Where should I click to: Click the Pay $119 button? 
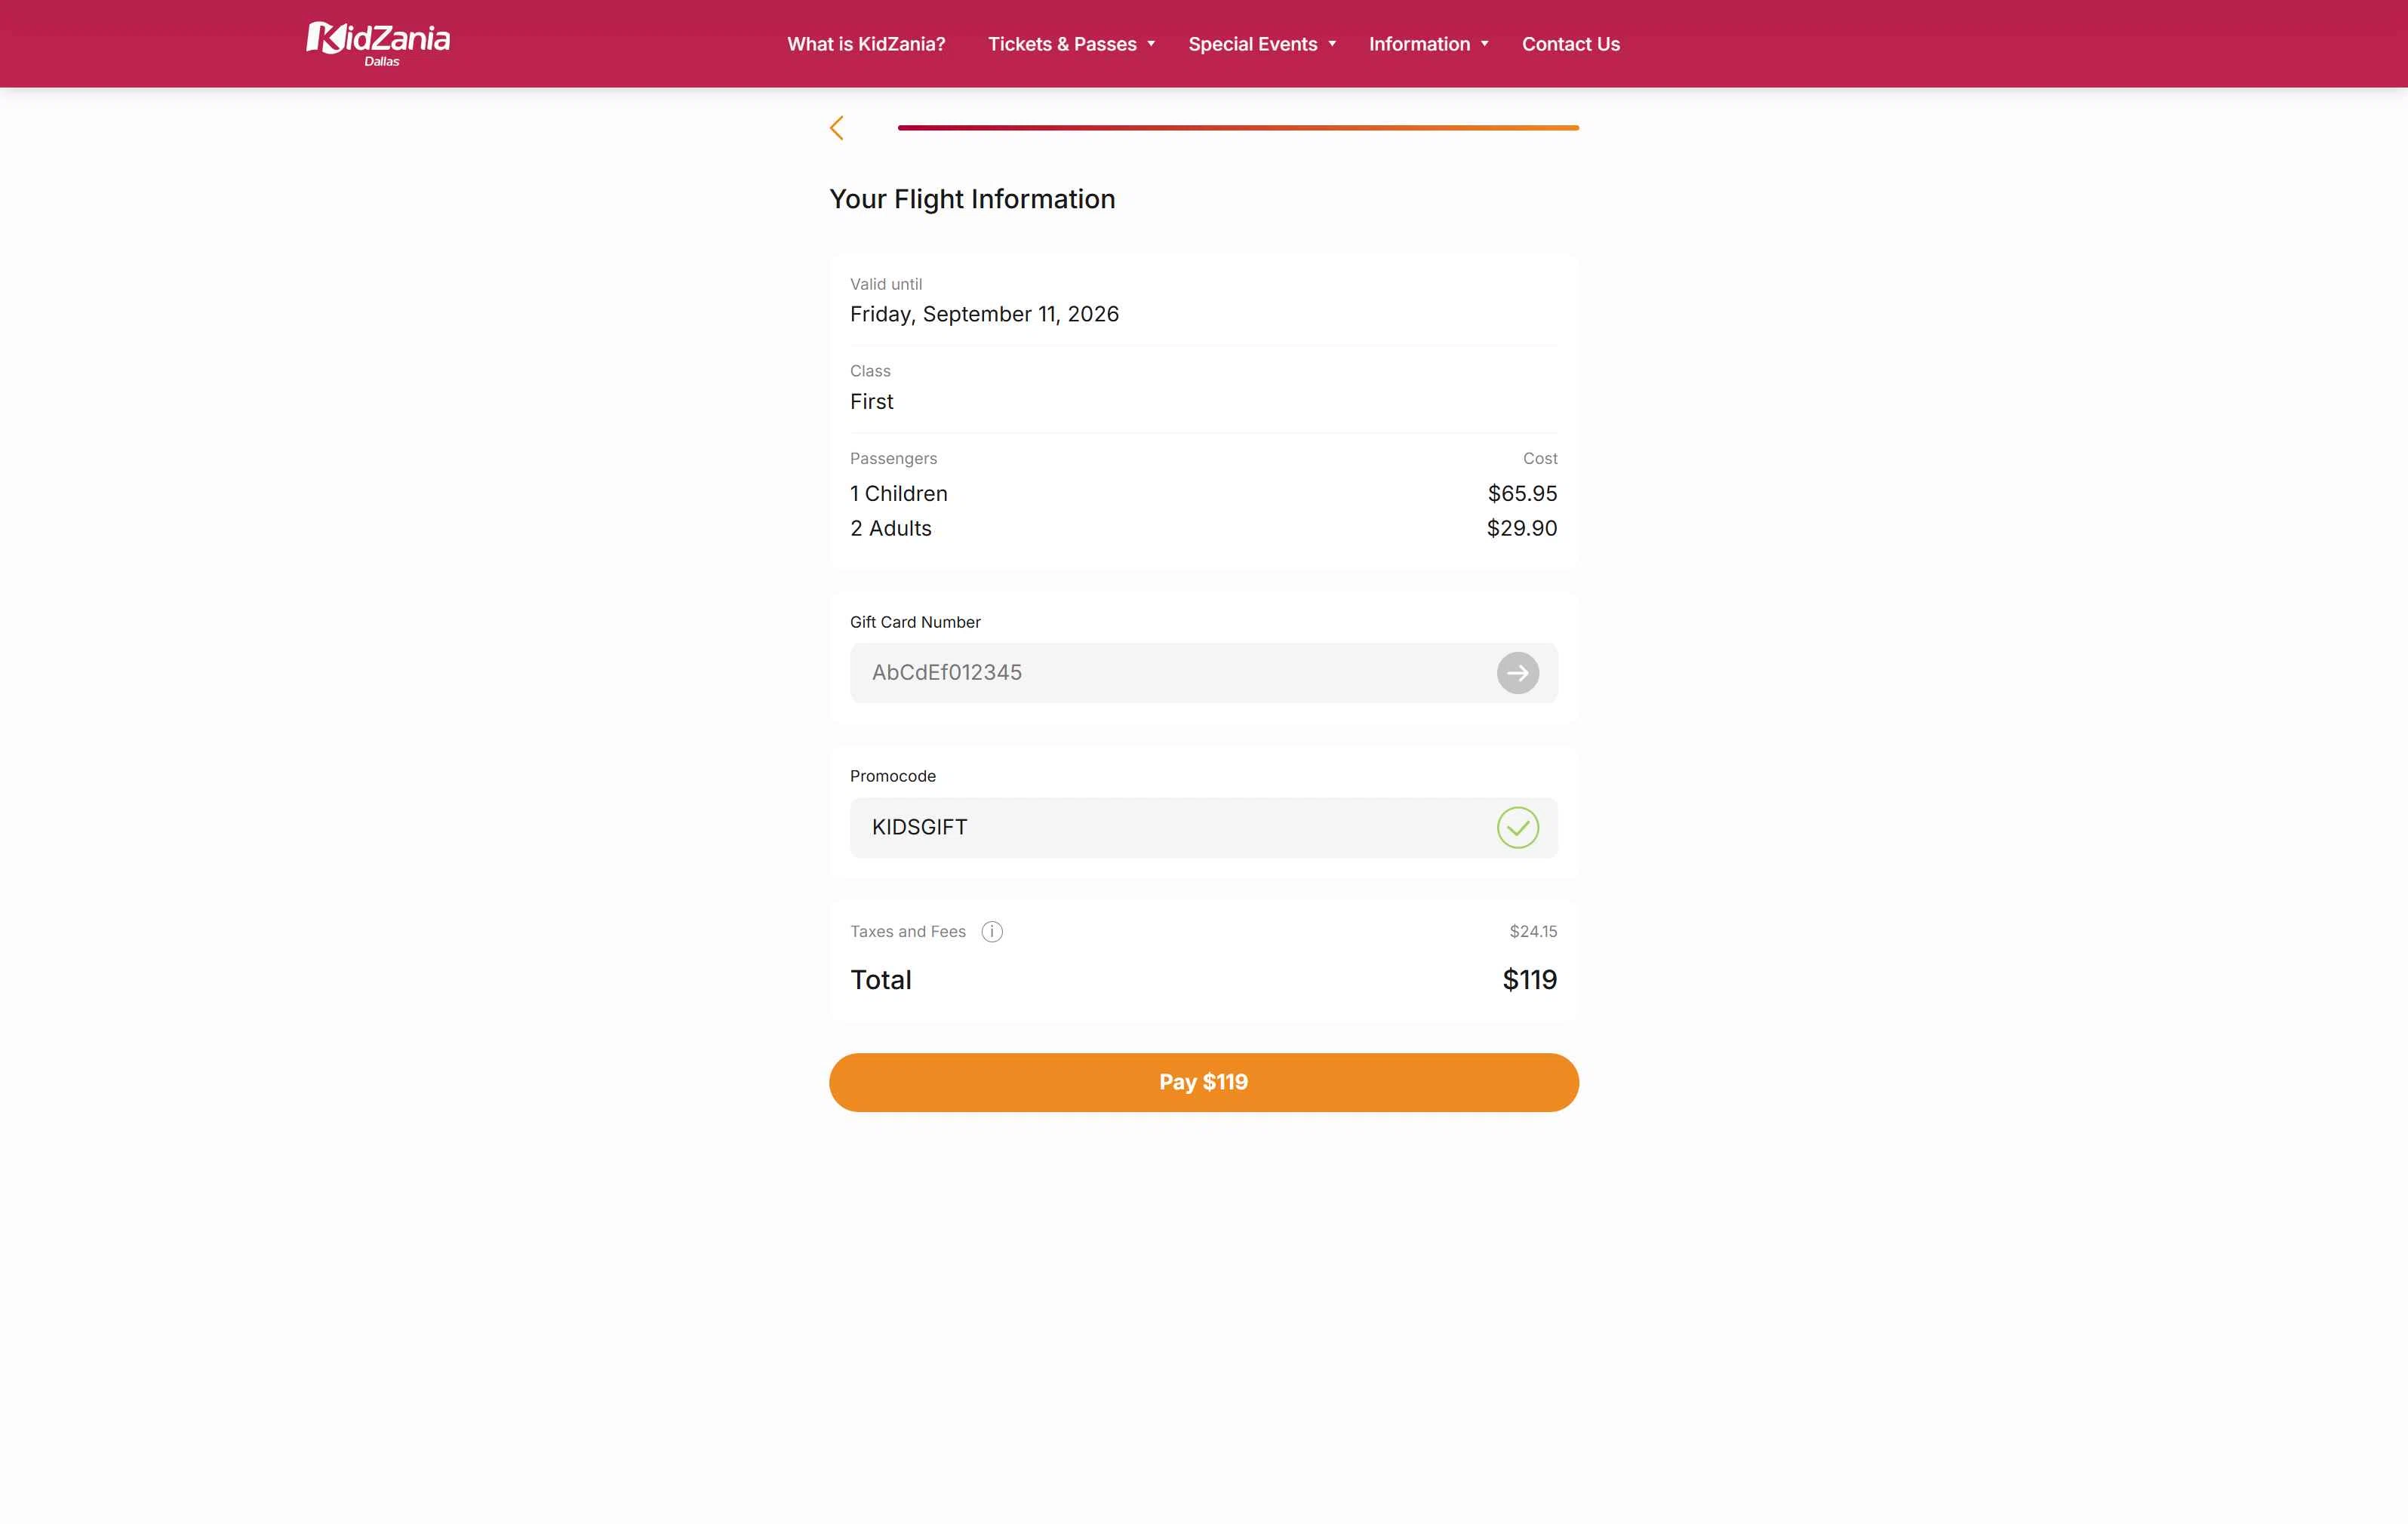click(1203, 1082)
